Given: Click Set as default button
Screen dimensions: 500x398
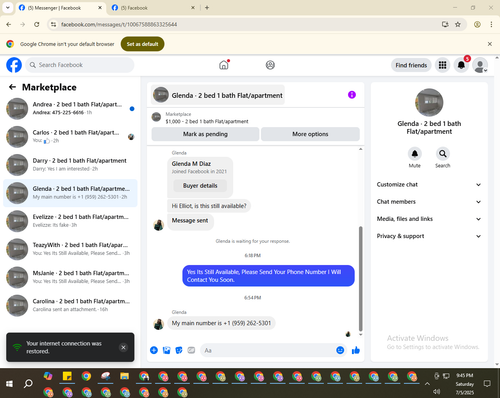Looking at the screenshot, I should [x=142, y=44].
